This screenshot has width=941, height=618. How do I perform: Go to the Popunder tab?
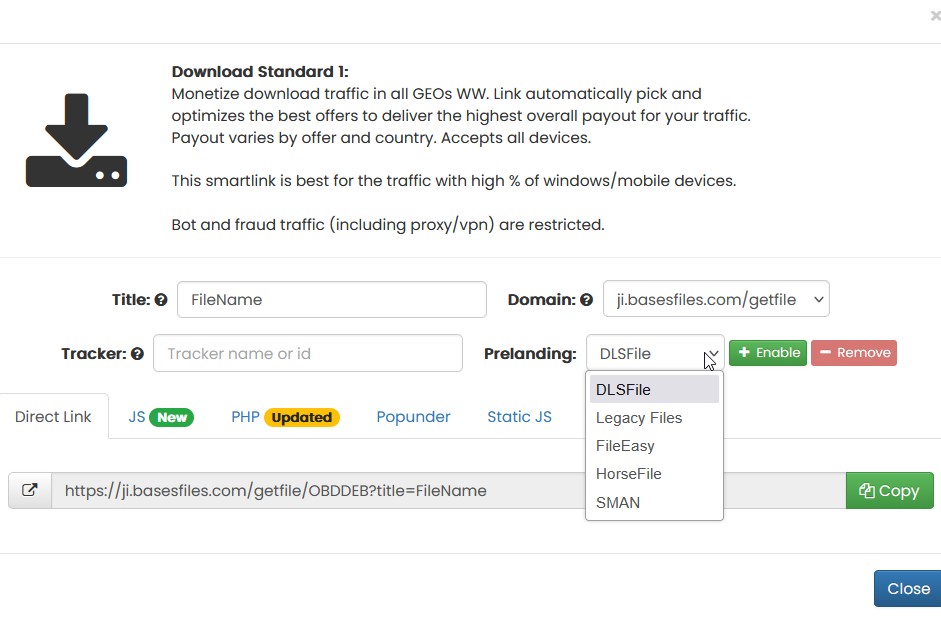pyautogui.click(x=413, y=417)
